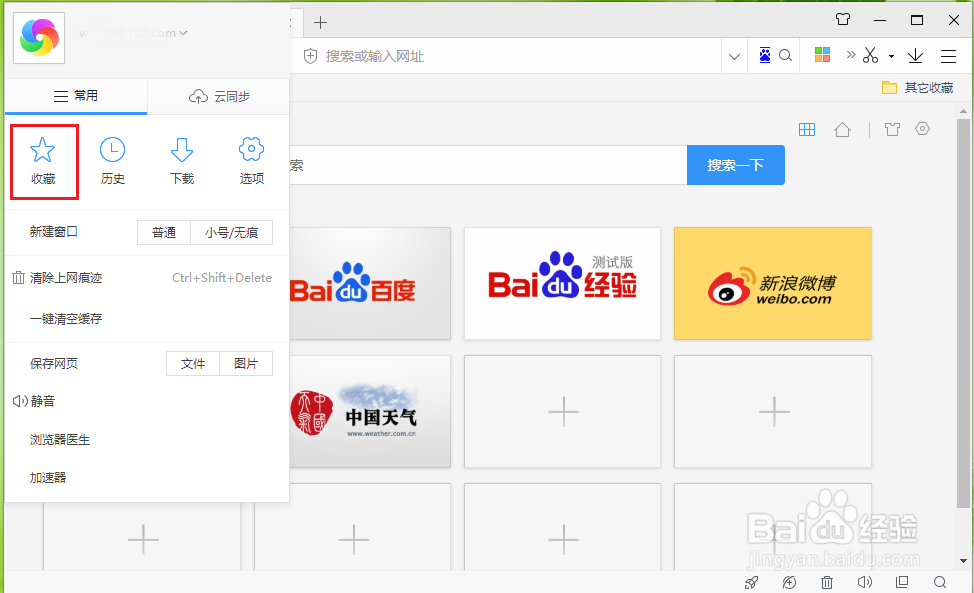Viewport: 974px width, 593px height.
Task: Click the 搜索一下 search button
Action: click(x=735, y=165)
